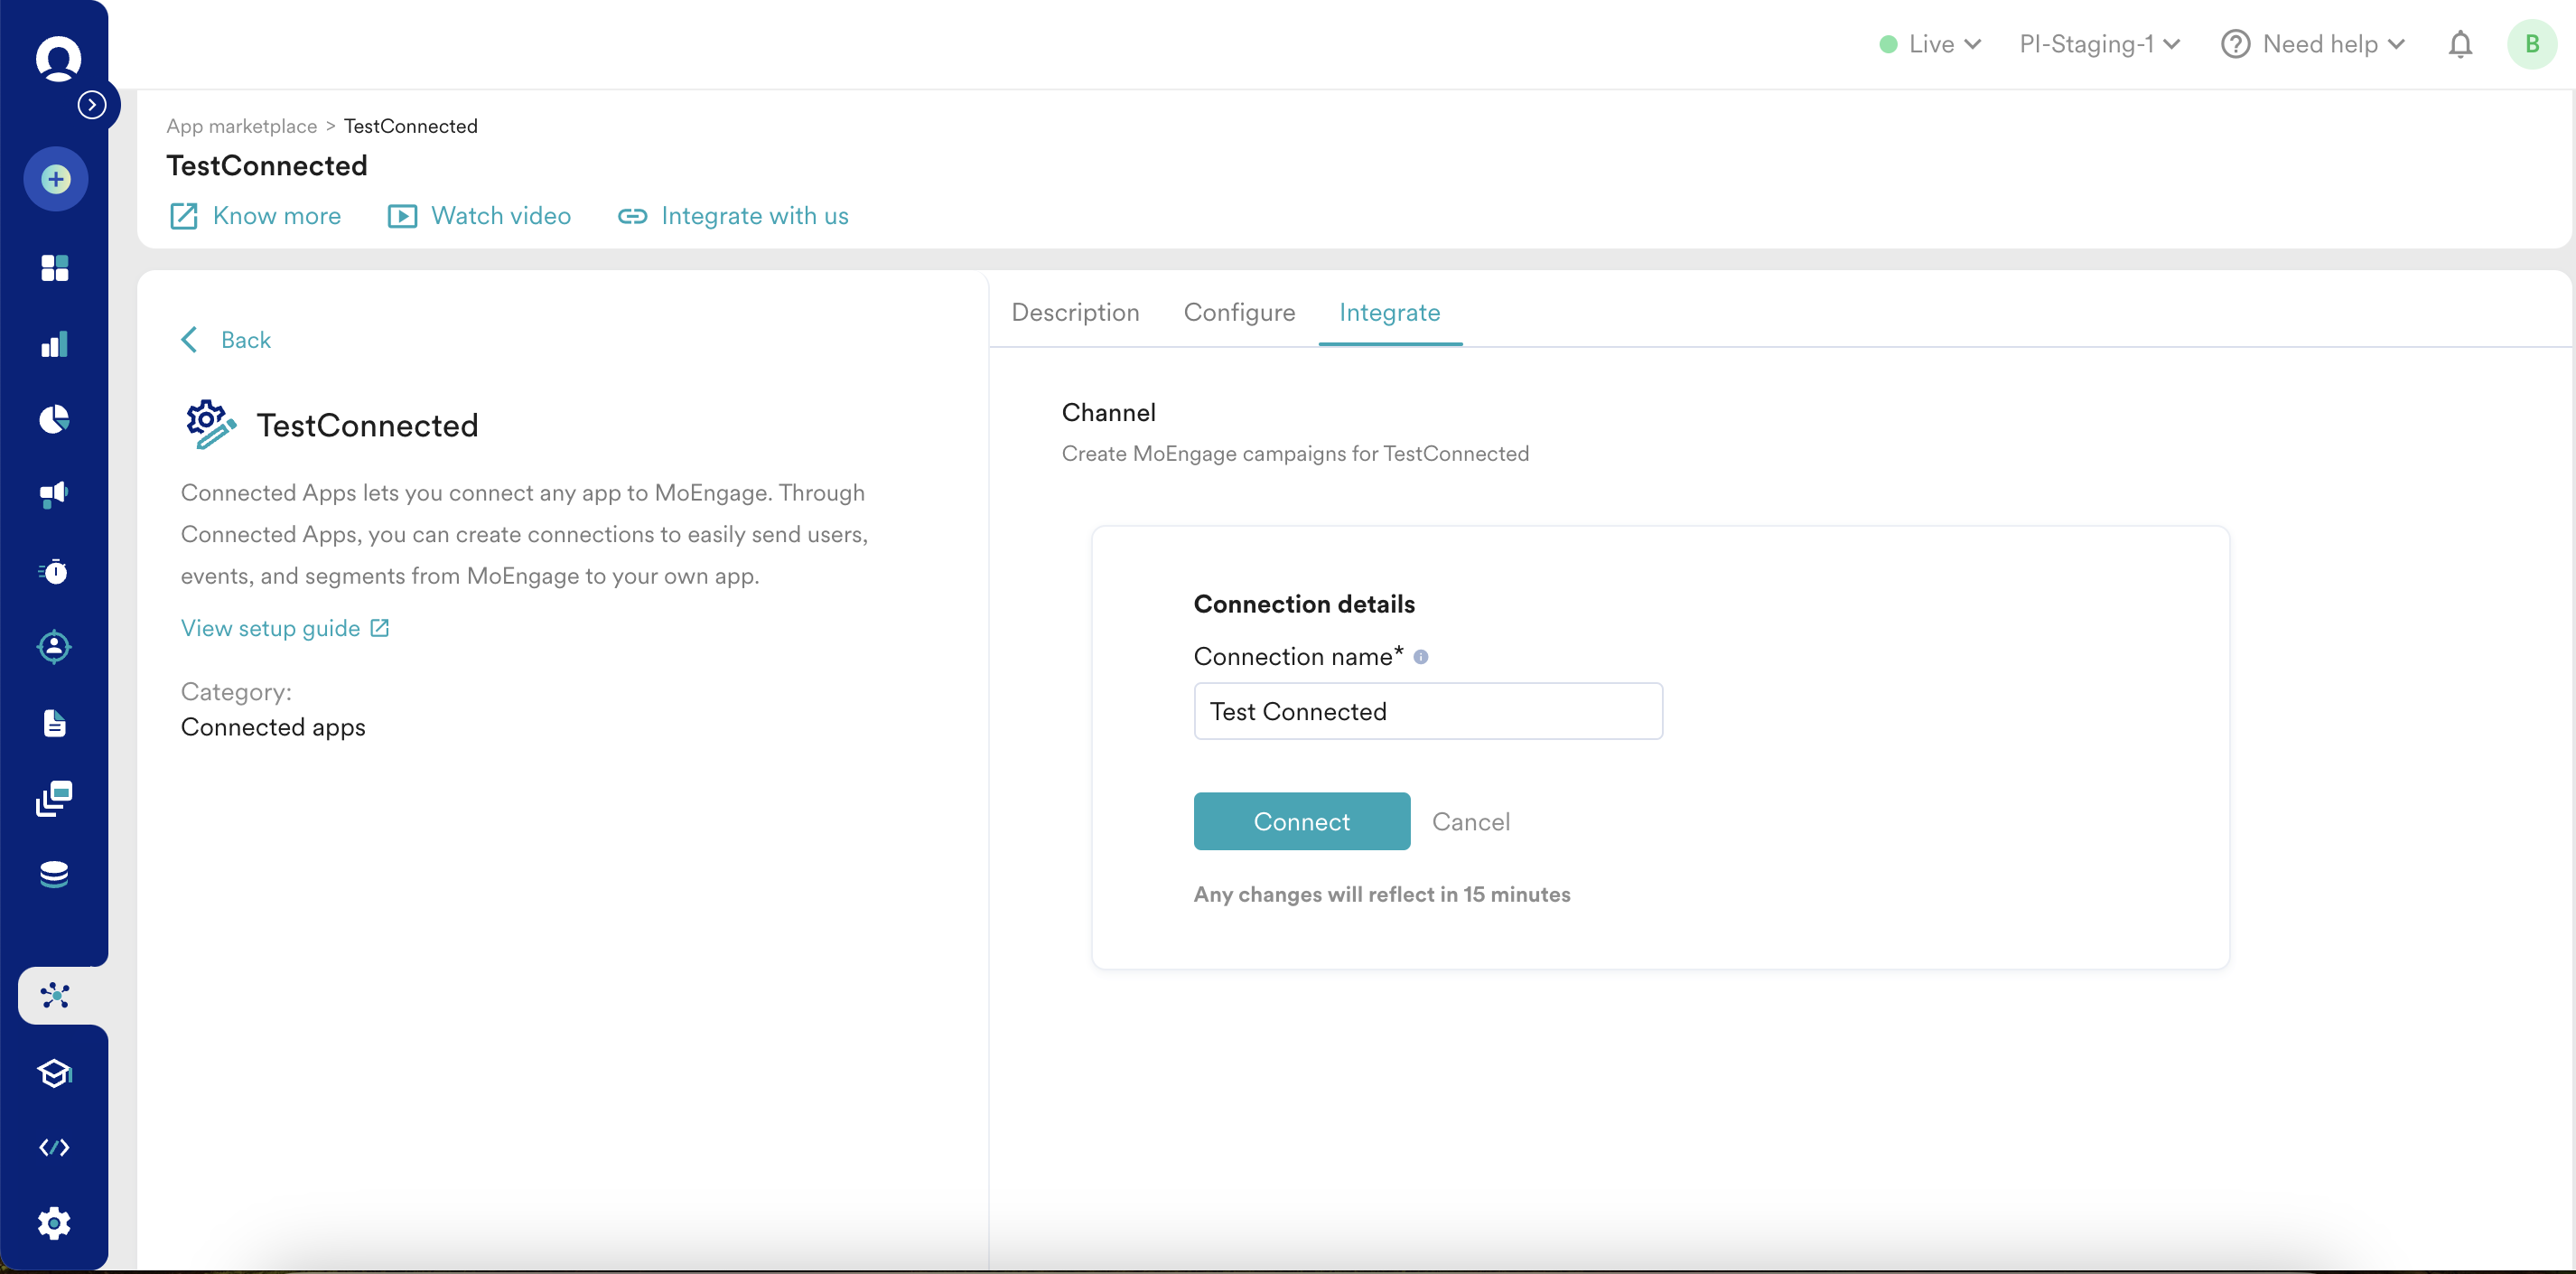
Task: Click the database stack sidebar icon
Action: pos(55,874)
